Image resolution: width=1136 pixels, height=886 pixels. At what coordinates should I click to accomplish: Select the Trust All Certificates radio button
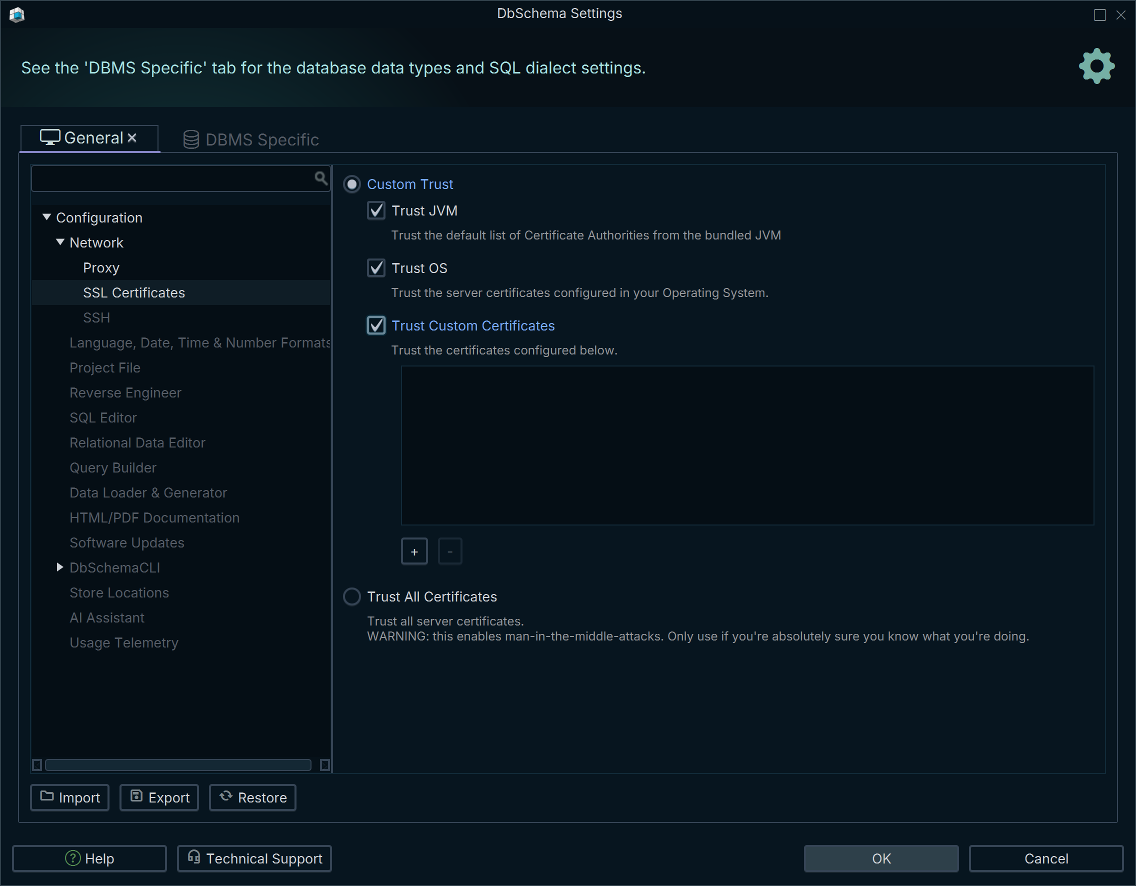(x=352, y=596)
